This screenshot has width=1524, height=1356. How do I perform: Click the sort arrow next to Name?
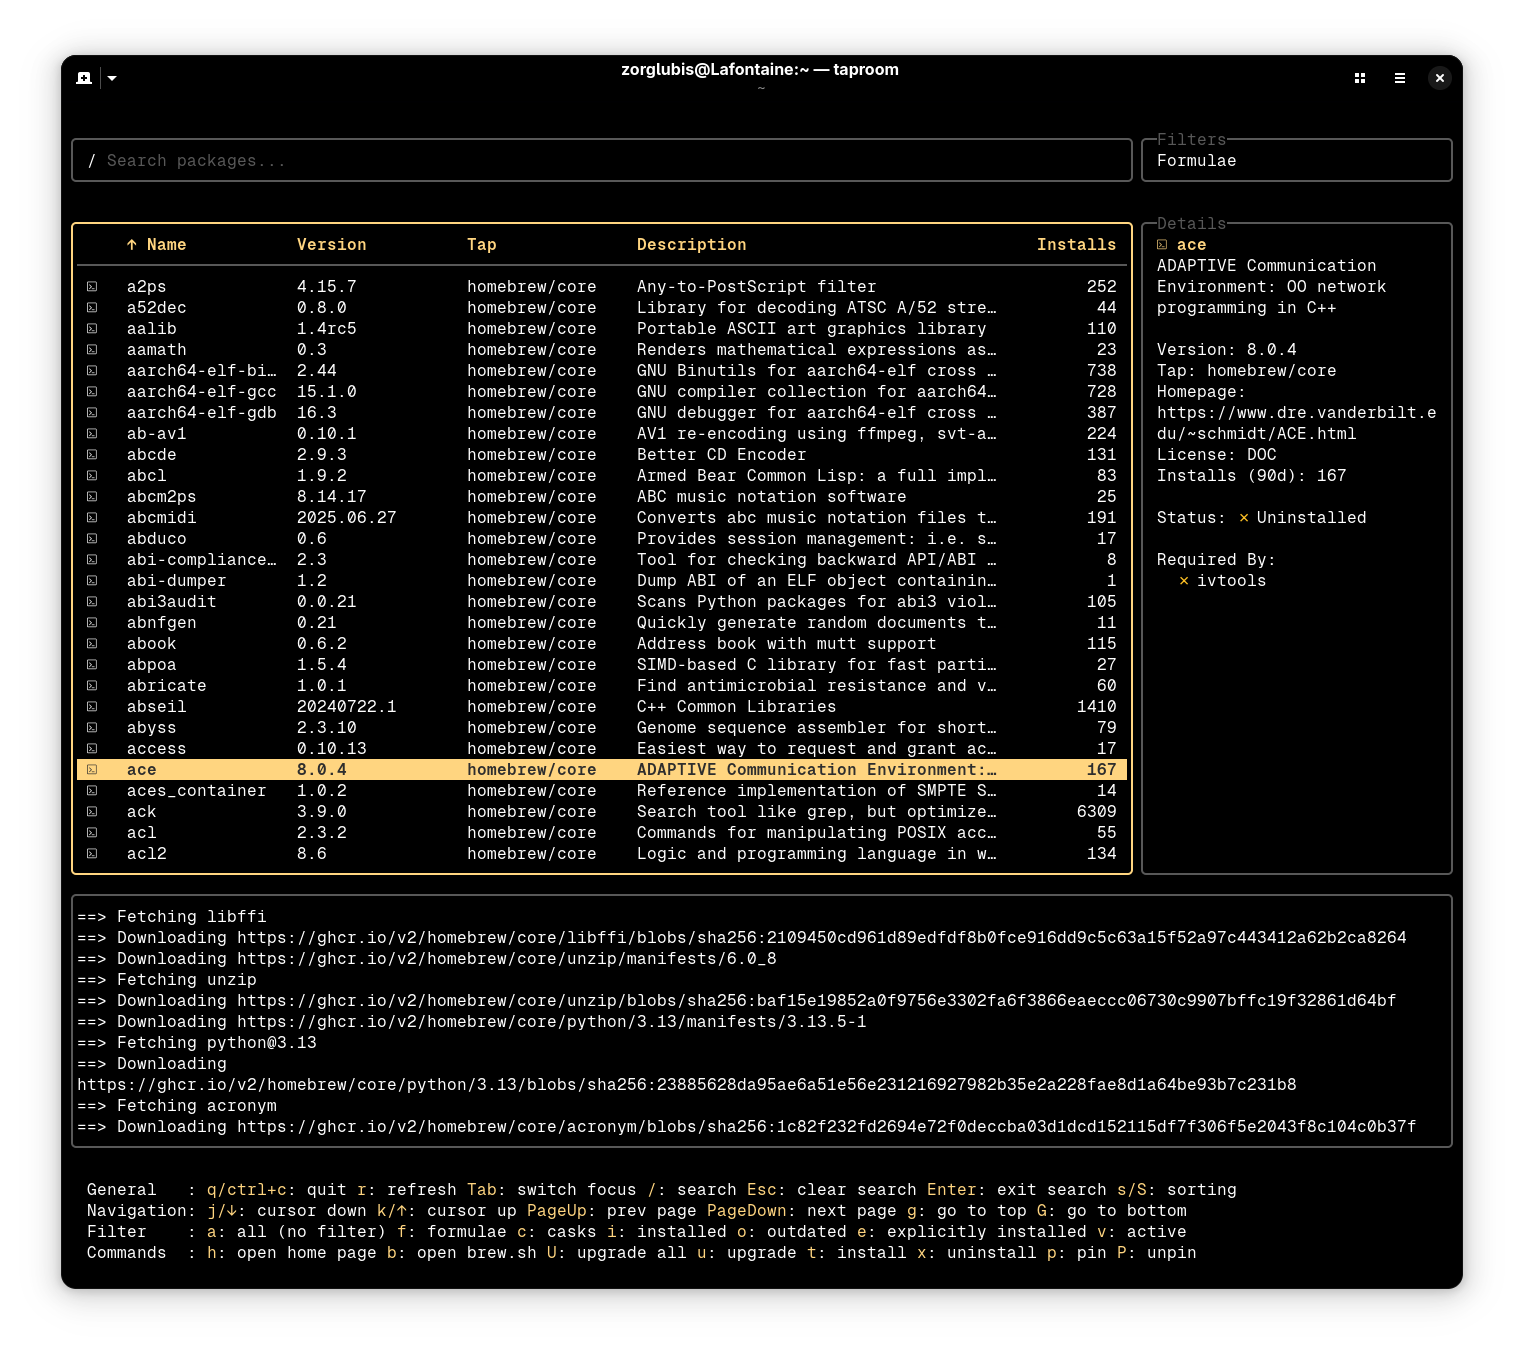(x=131, y=245)
